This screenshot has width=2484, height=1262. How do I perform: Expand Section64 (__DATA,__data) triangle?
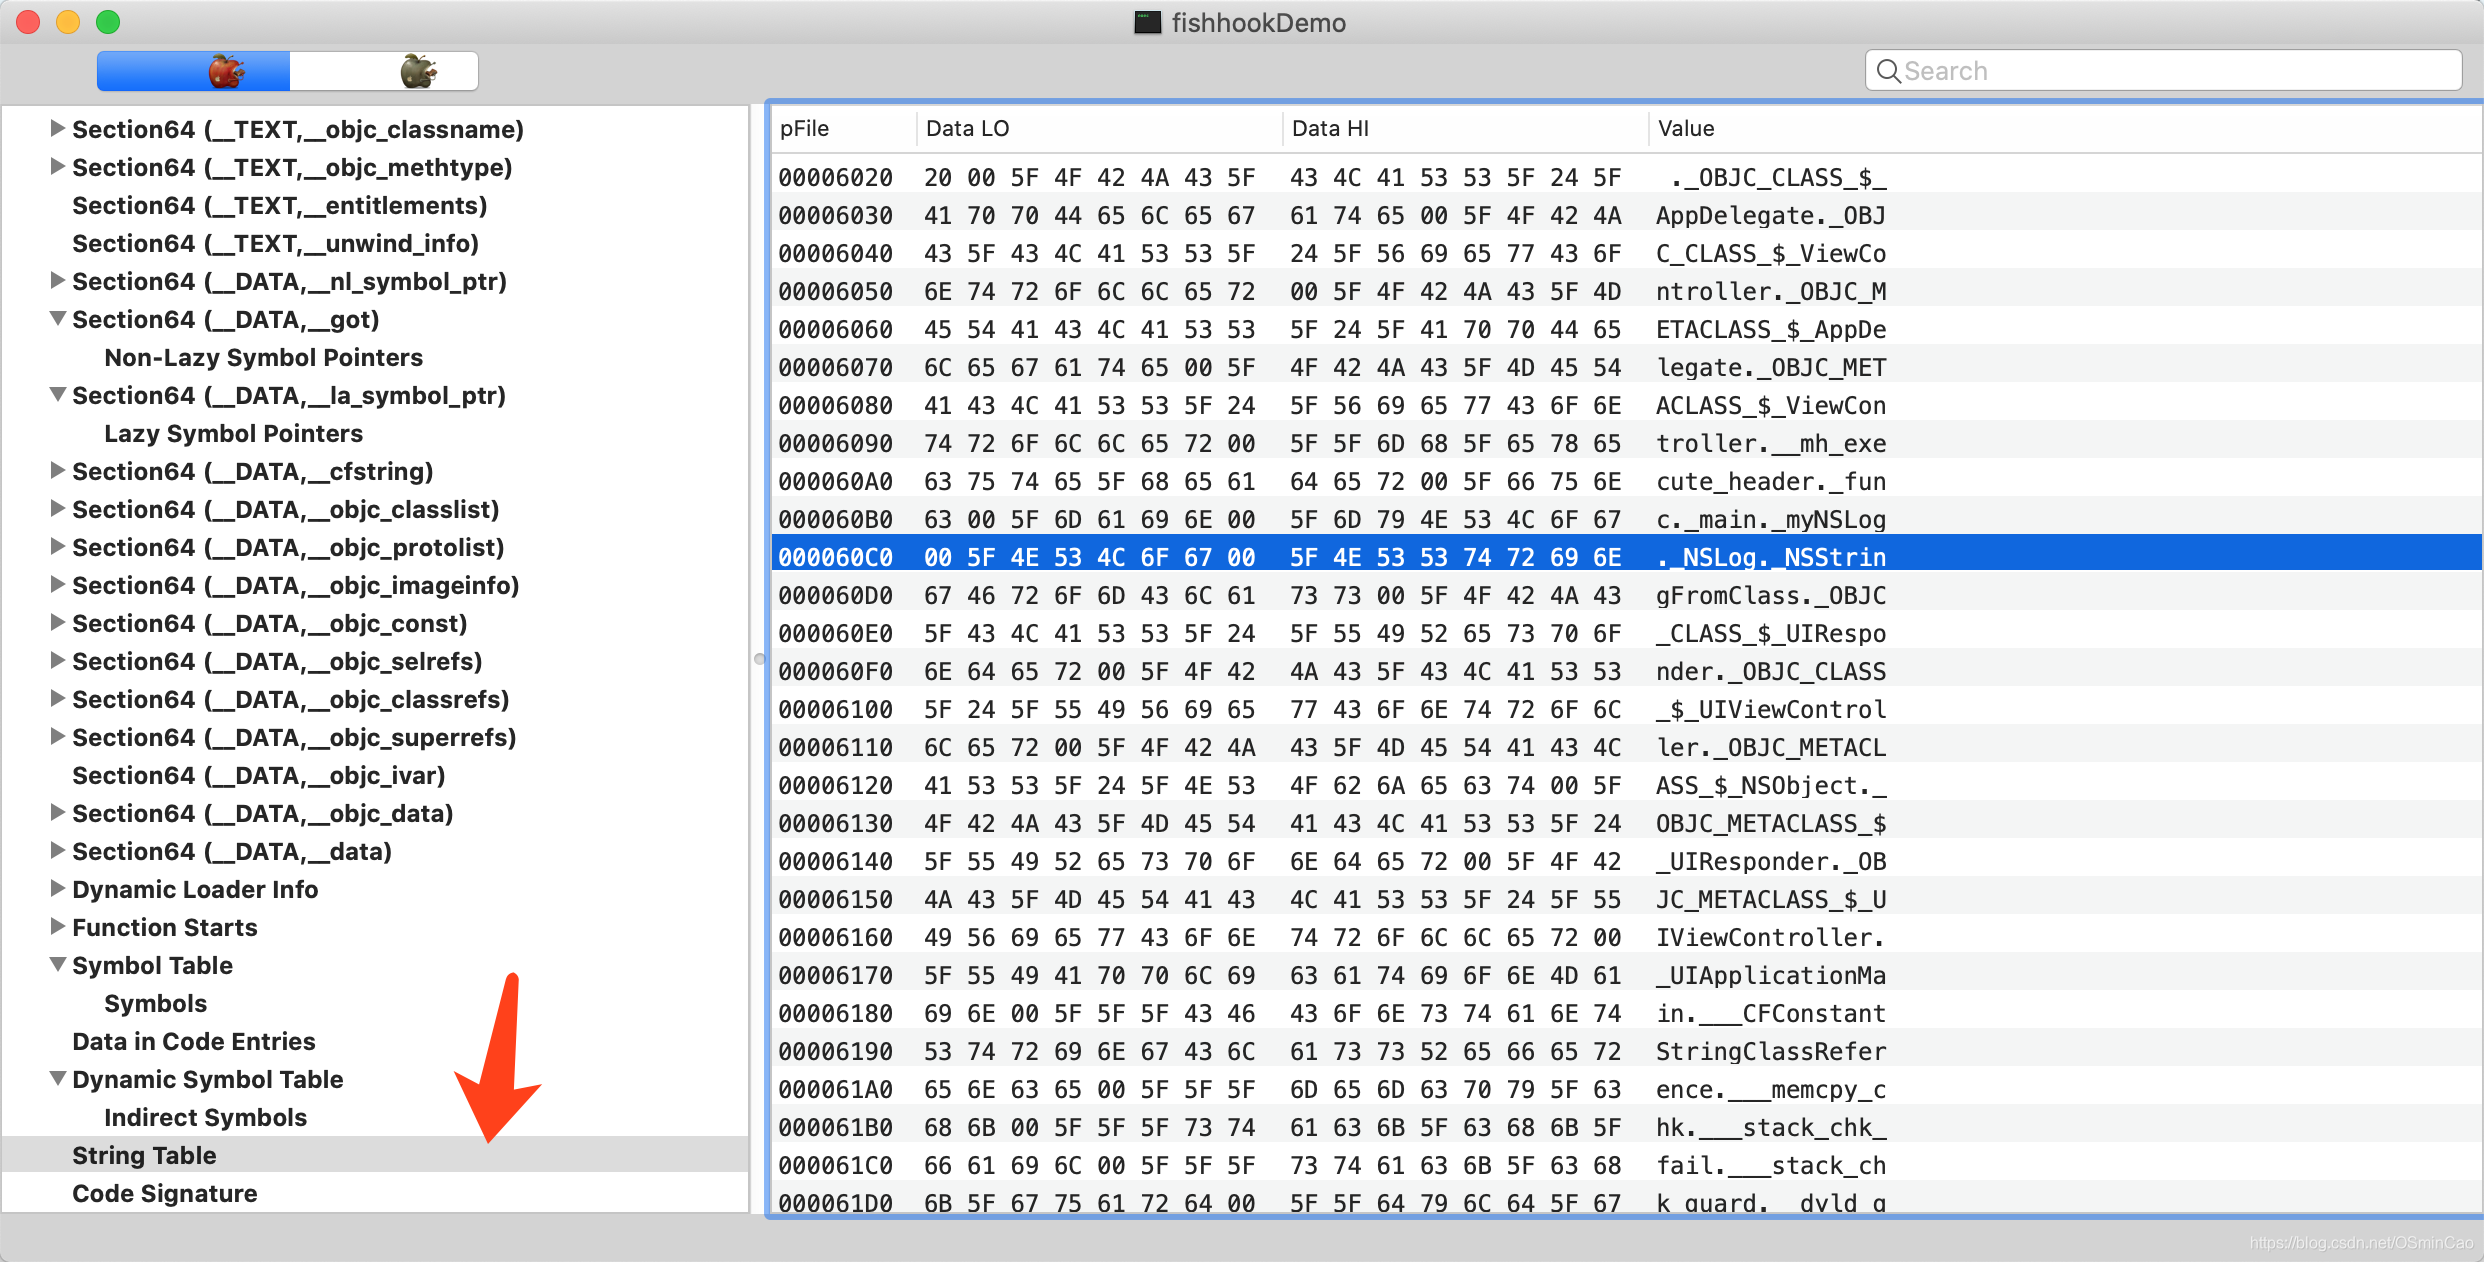58,850
